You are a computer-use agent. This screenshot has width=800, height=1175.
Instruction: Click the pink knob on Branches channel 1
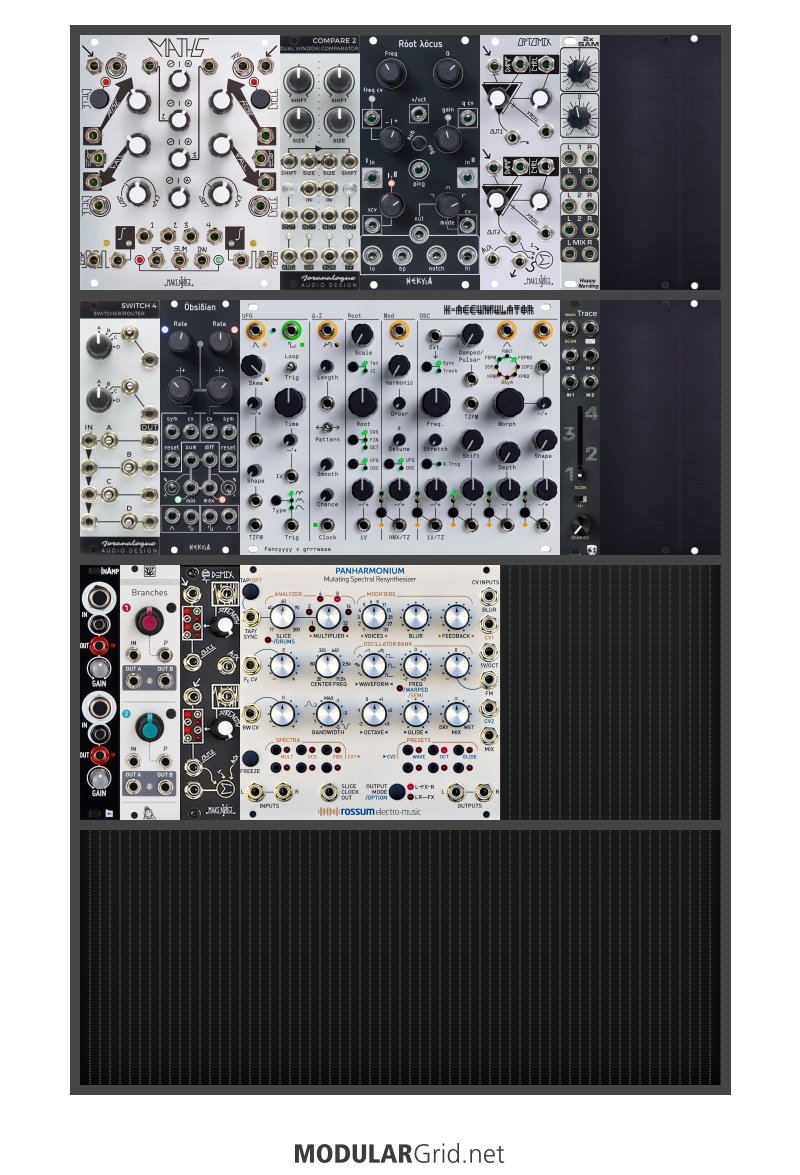click(x=148, y=620)
